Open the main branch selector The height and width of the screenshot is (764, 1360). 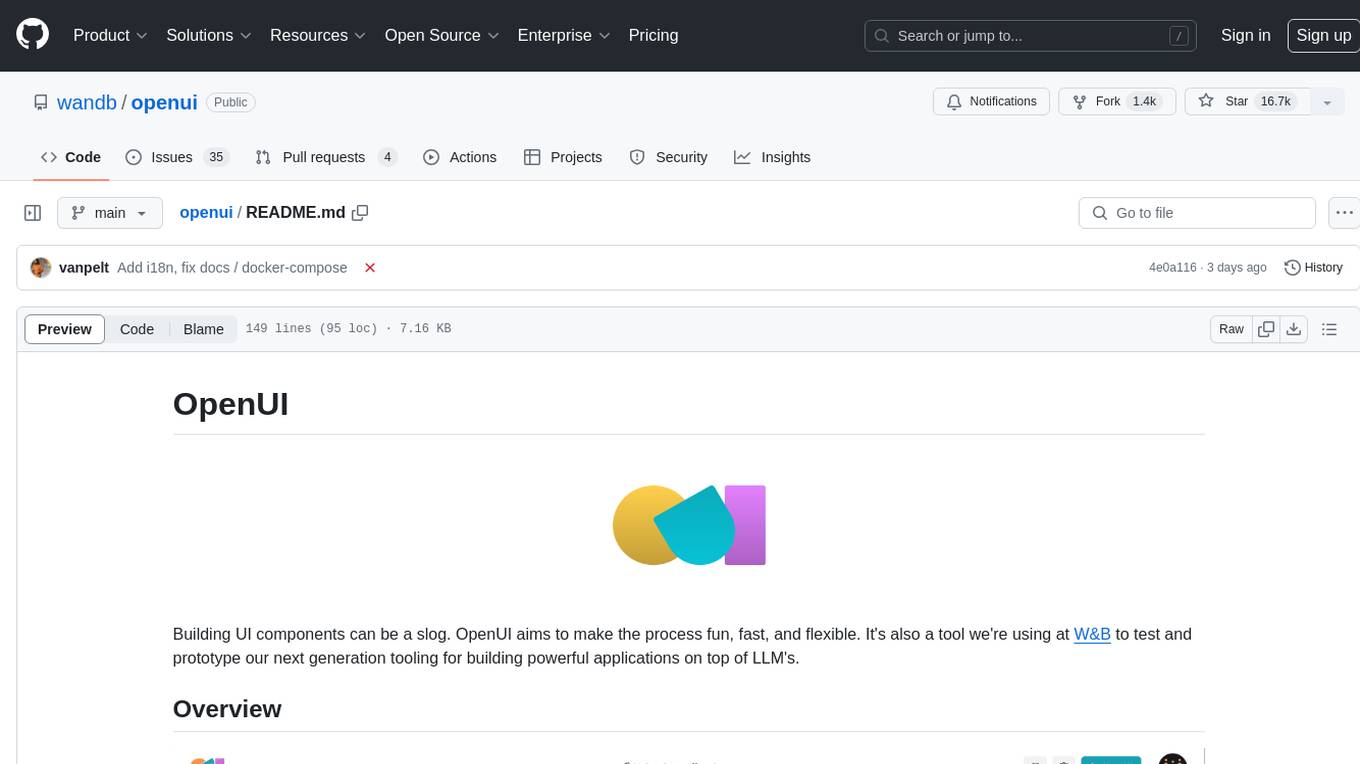point(110,213)
